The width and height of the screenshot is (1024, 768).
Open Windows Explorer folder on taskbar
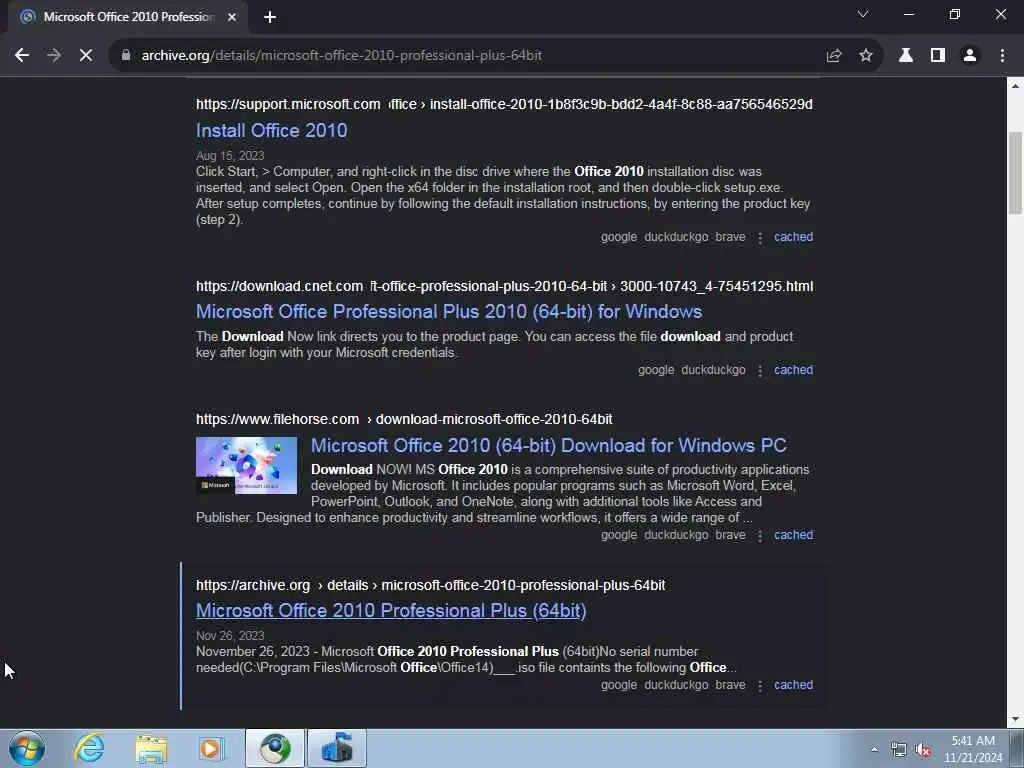[x=151, y=748]
